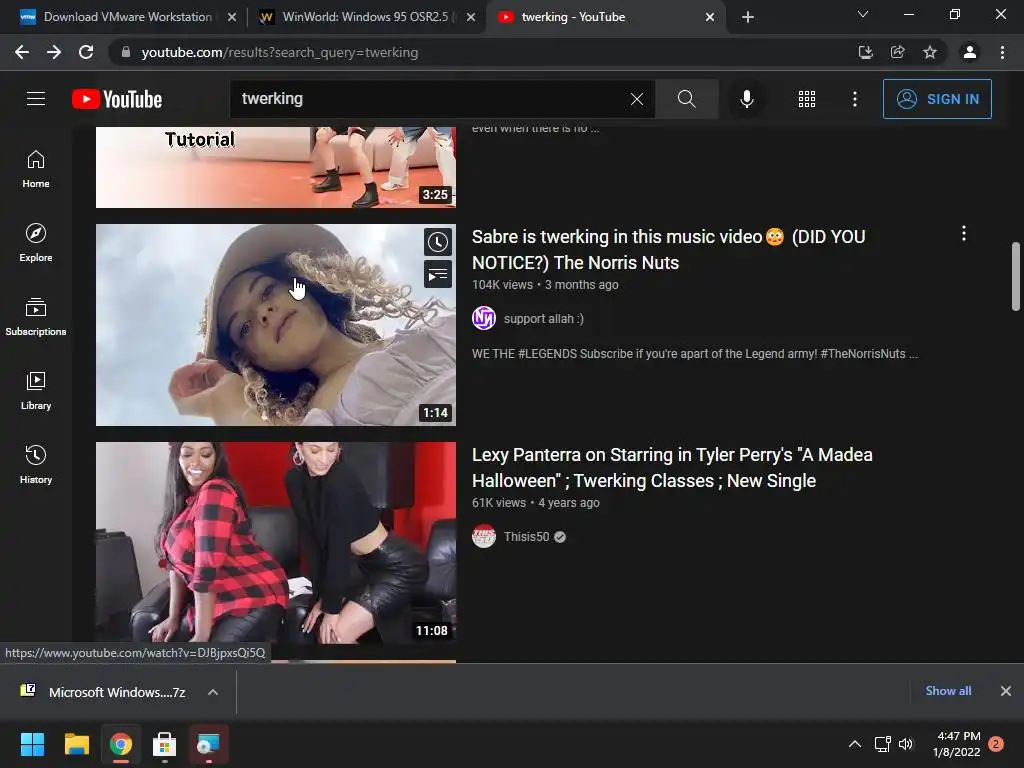This screenshot has width=1024, height=768.
Task: Expand download item options chevron
Action: click(213, 692)
